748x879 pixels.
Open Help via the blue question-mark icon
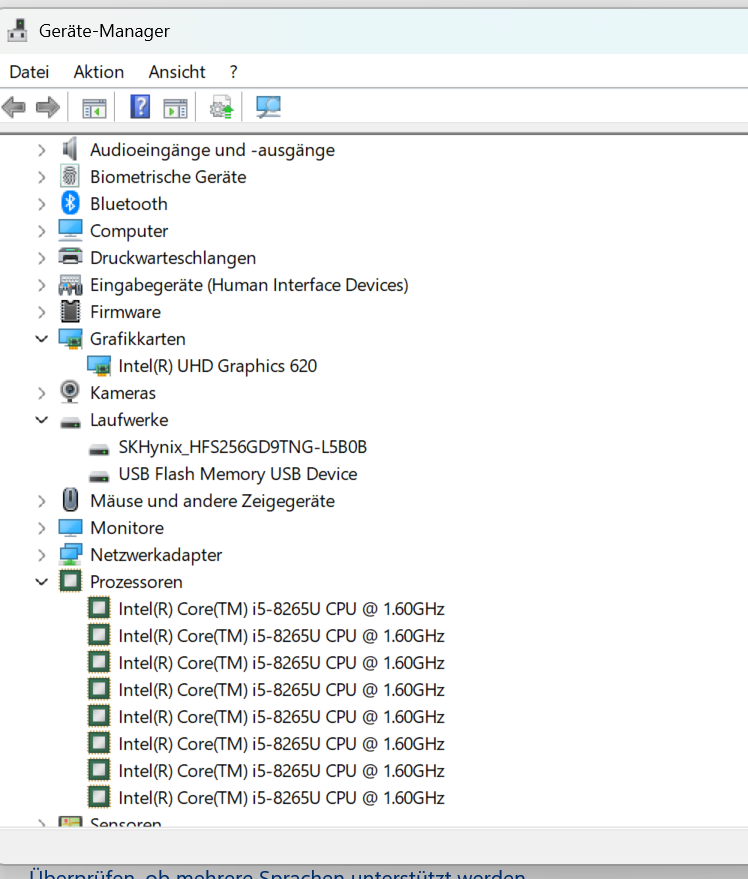click(140, 107)
